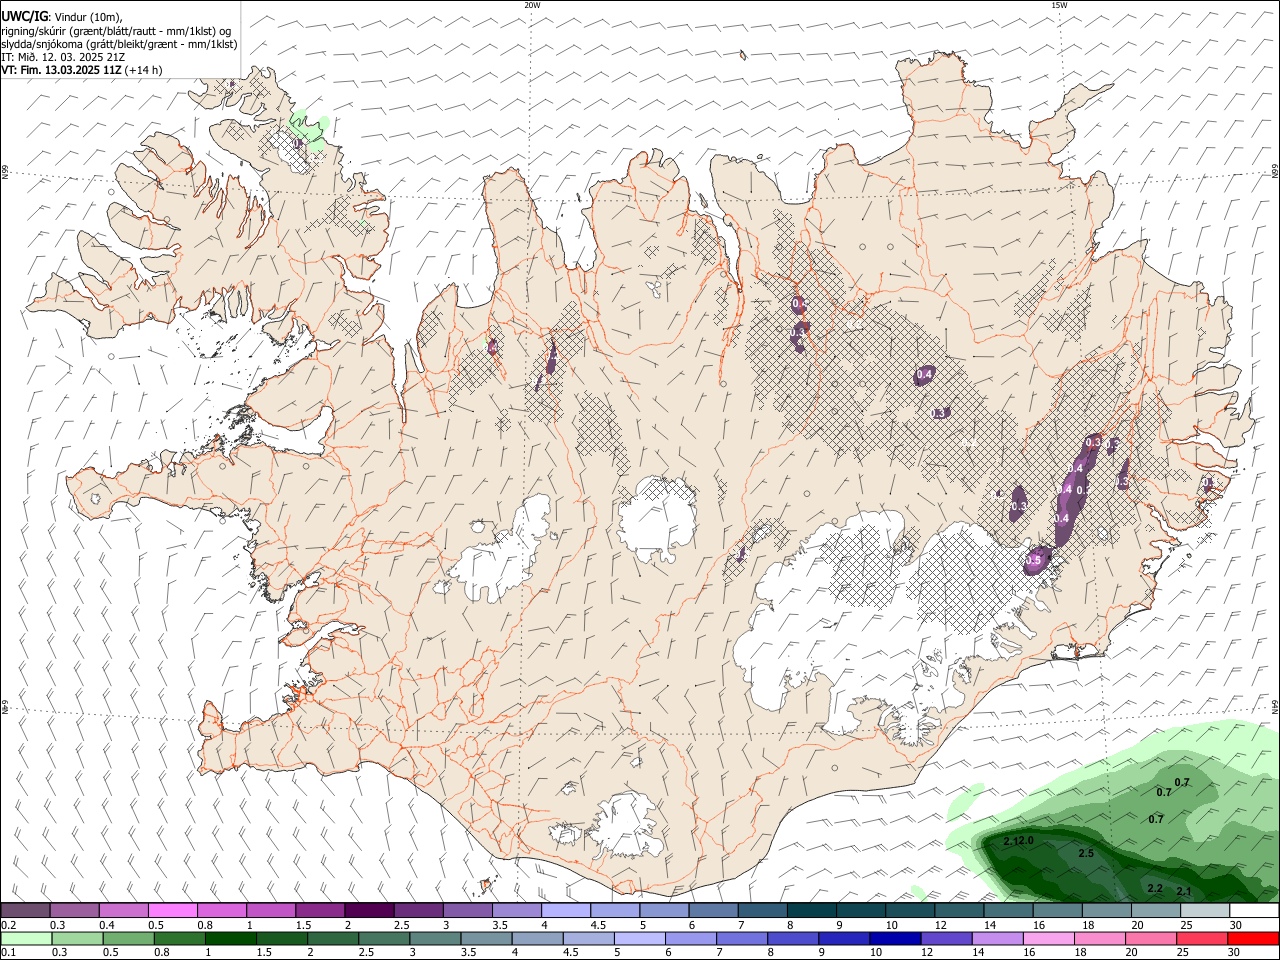The image size is (1280, 960).
Task: Click the '2.2' precipitation value on the map
Action: tap(1155, 888)
